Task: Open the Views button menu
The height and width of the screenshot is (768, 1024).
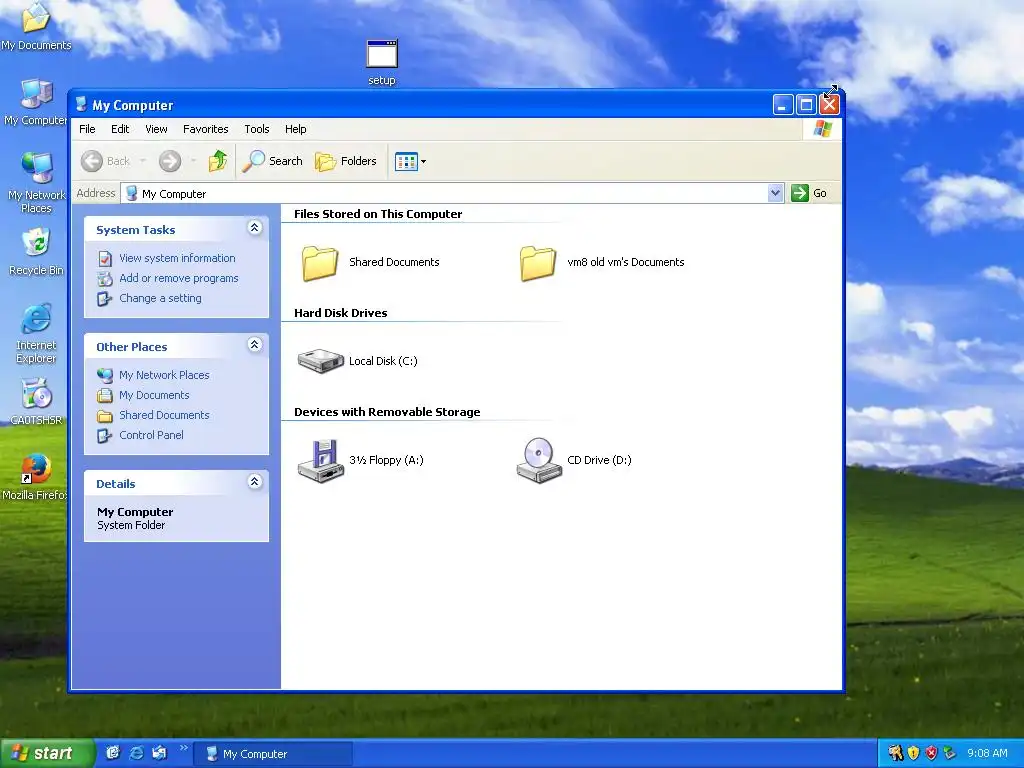Action: click(x=411, y=161)
